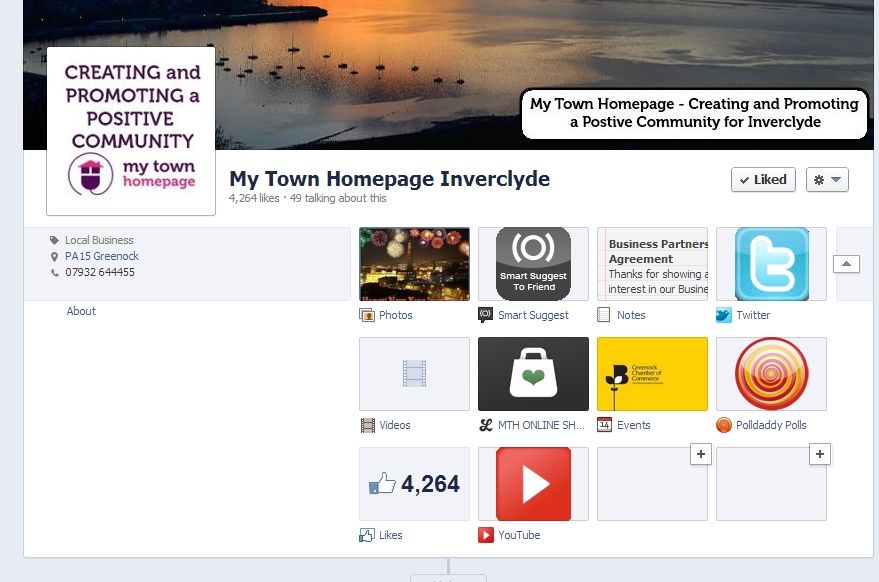879x582 pixels.
Task: Open the MTH ONLINE SH... label link
Action: (x=541, y=425)
